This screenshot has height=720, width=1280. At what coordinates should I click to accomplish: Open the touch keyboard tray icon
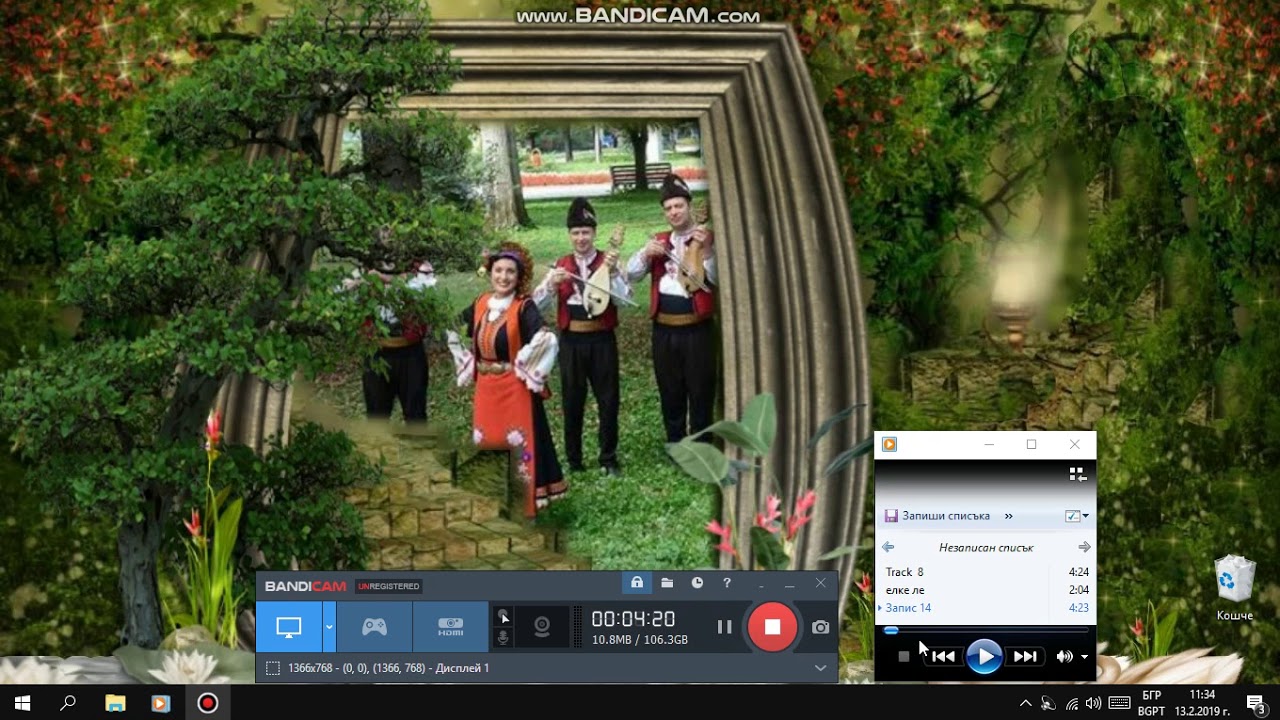click(1119, 703)
